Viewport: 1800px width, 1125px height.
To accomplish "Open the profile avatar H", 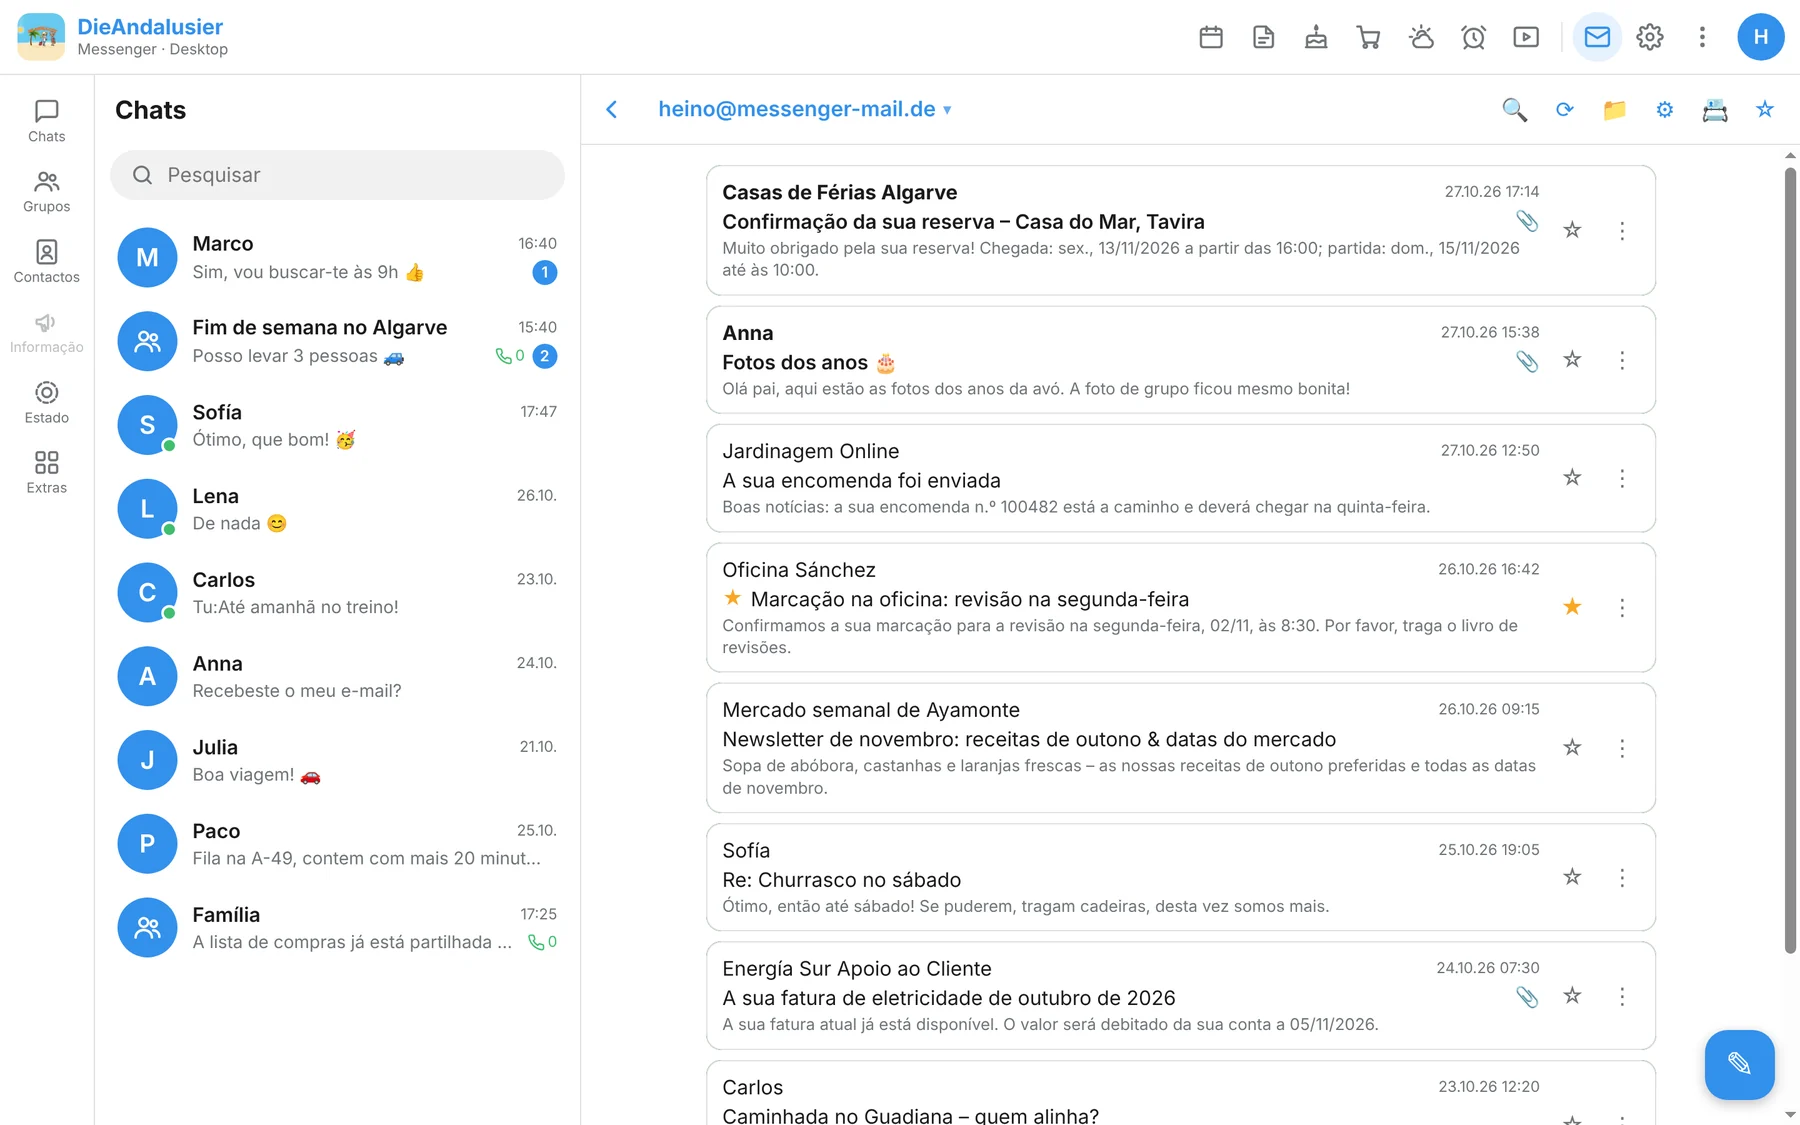I will [x=1761, y=37].
